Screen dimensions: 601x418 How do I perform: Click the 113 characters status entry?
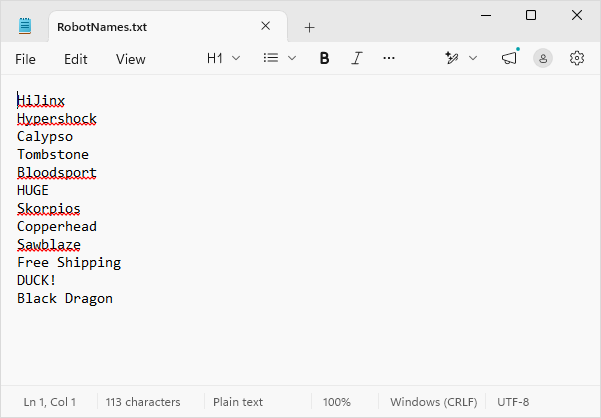[x=143, y=402]
